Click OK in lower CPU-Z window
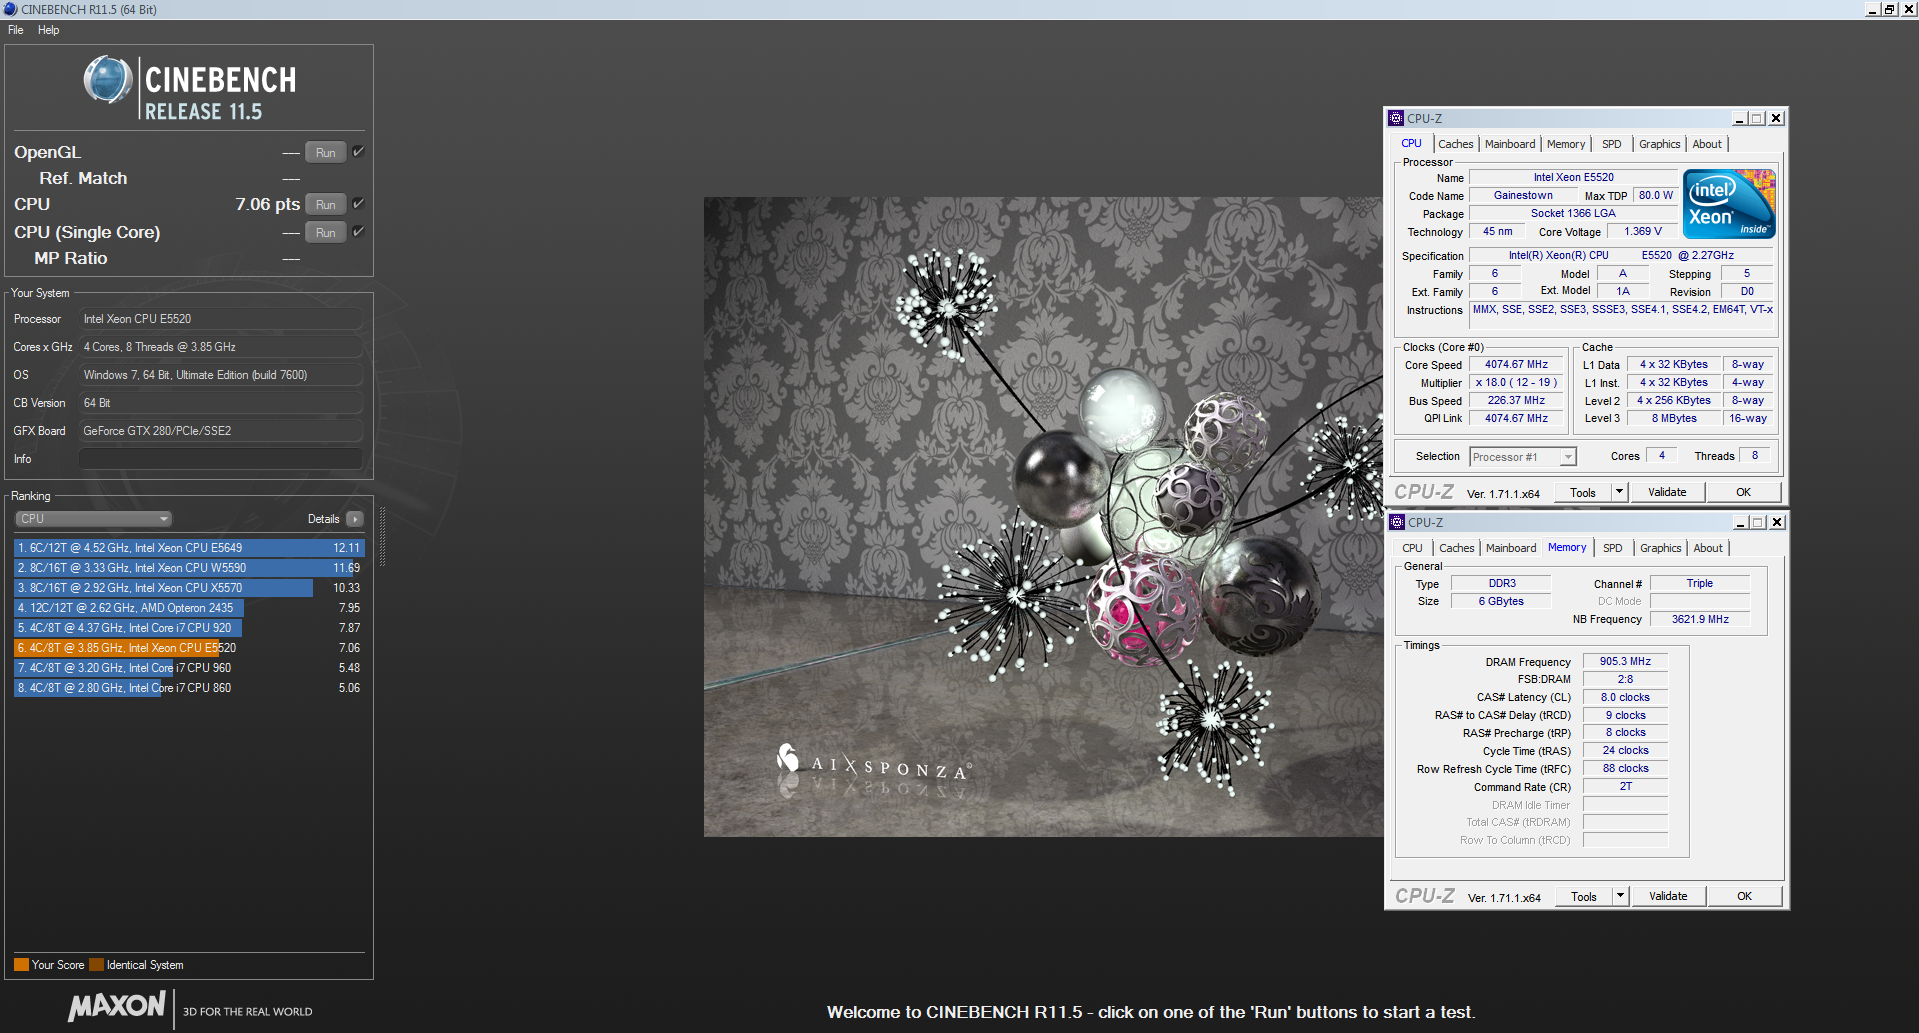This screenshot has width=1919, height=1033. click(1744, 896)
